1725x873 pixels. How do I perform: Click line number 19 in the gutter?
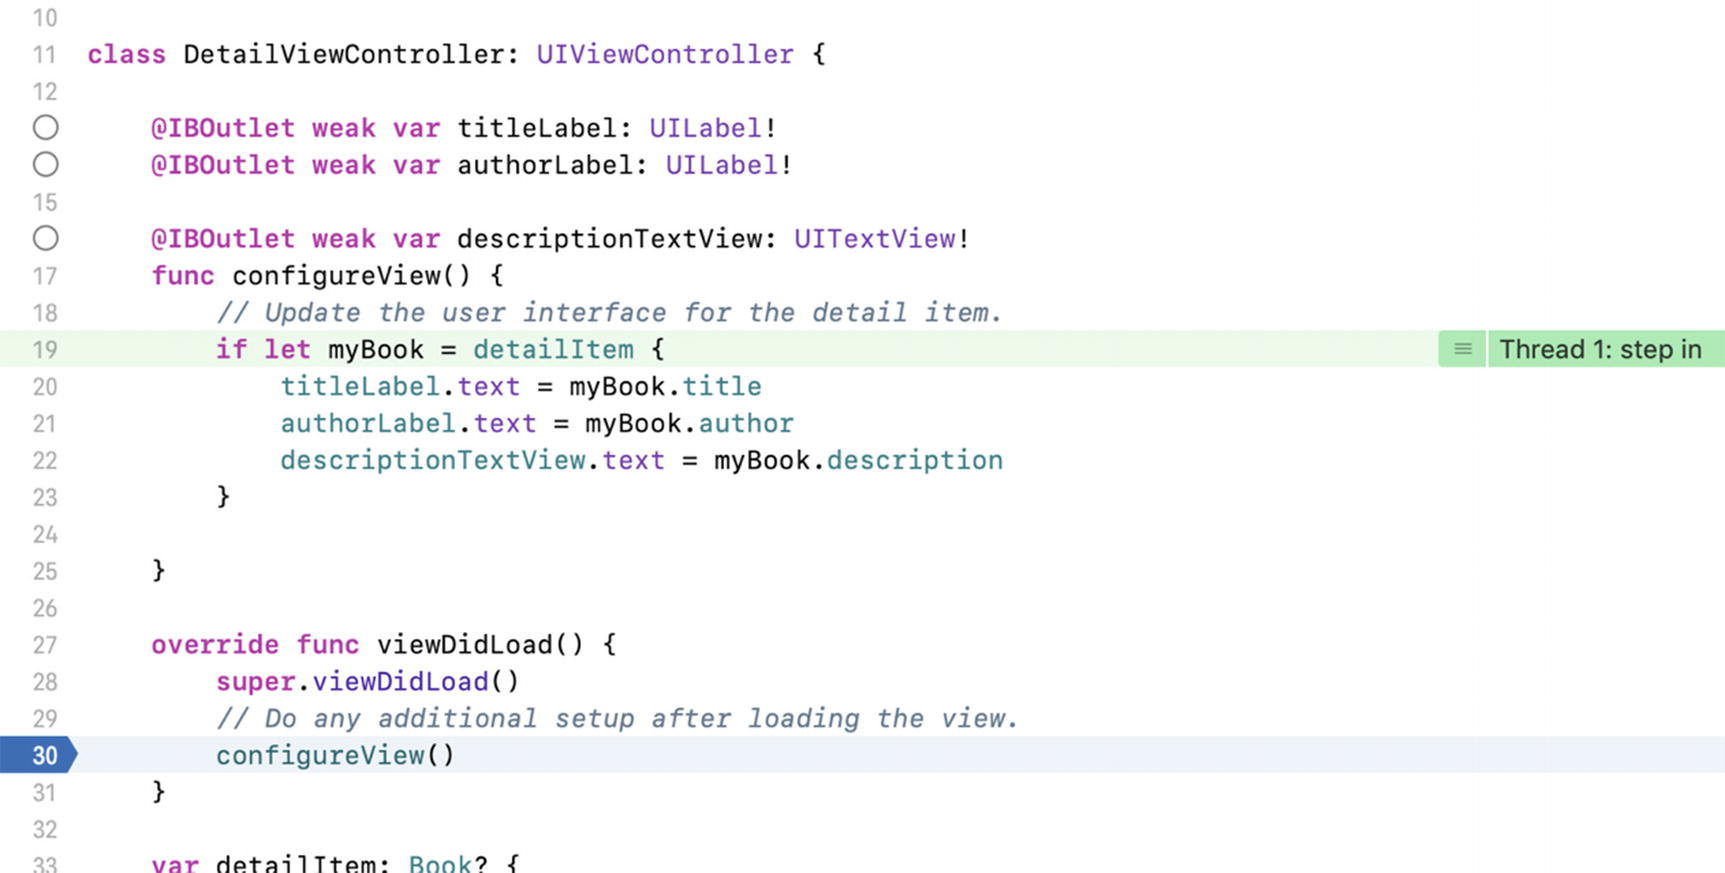[45, 350]
